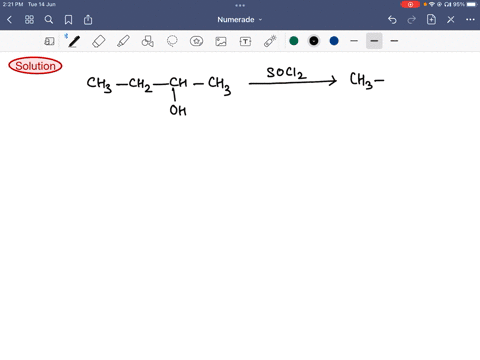Go back with the left chevron
Screen dimensions: 480x360
[9, 20]
